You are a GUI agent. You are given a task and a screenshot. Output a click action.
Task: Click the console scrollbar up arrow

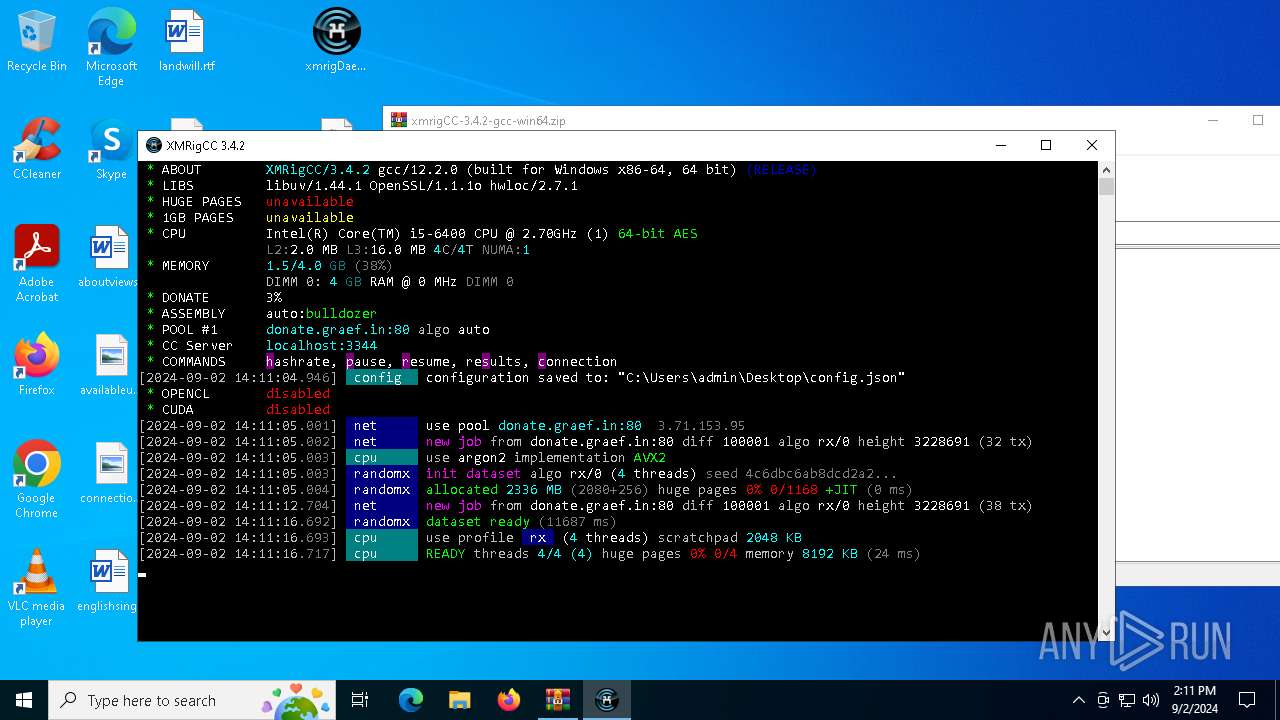(1106, 169)
